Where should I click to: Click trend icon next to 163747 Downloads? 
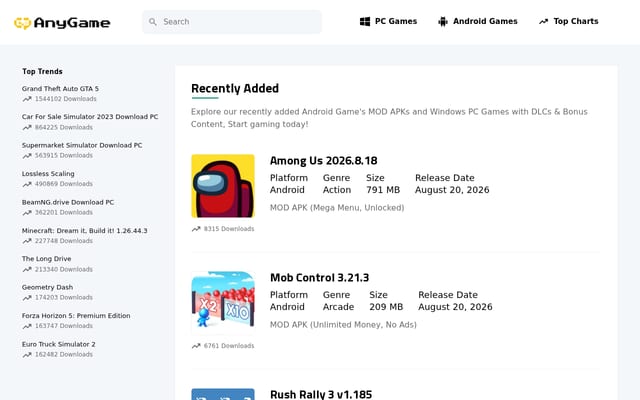tap(27, 326)
